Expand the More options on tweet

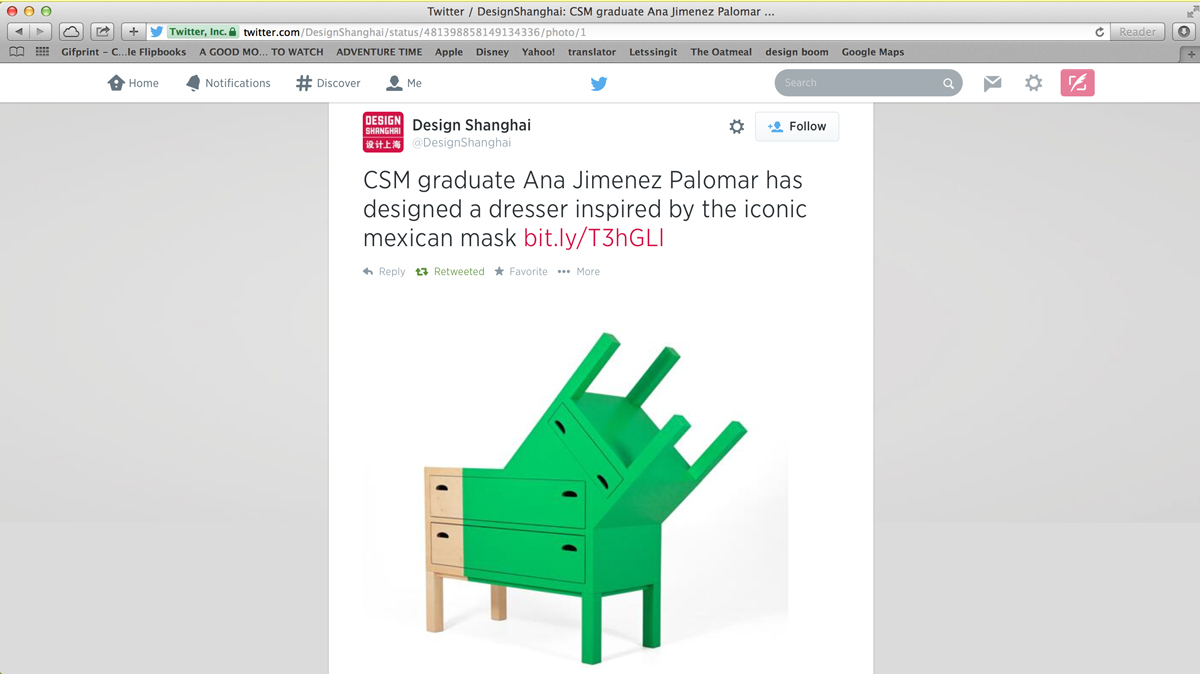(579, 272)
